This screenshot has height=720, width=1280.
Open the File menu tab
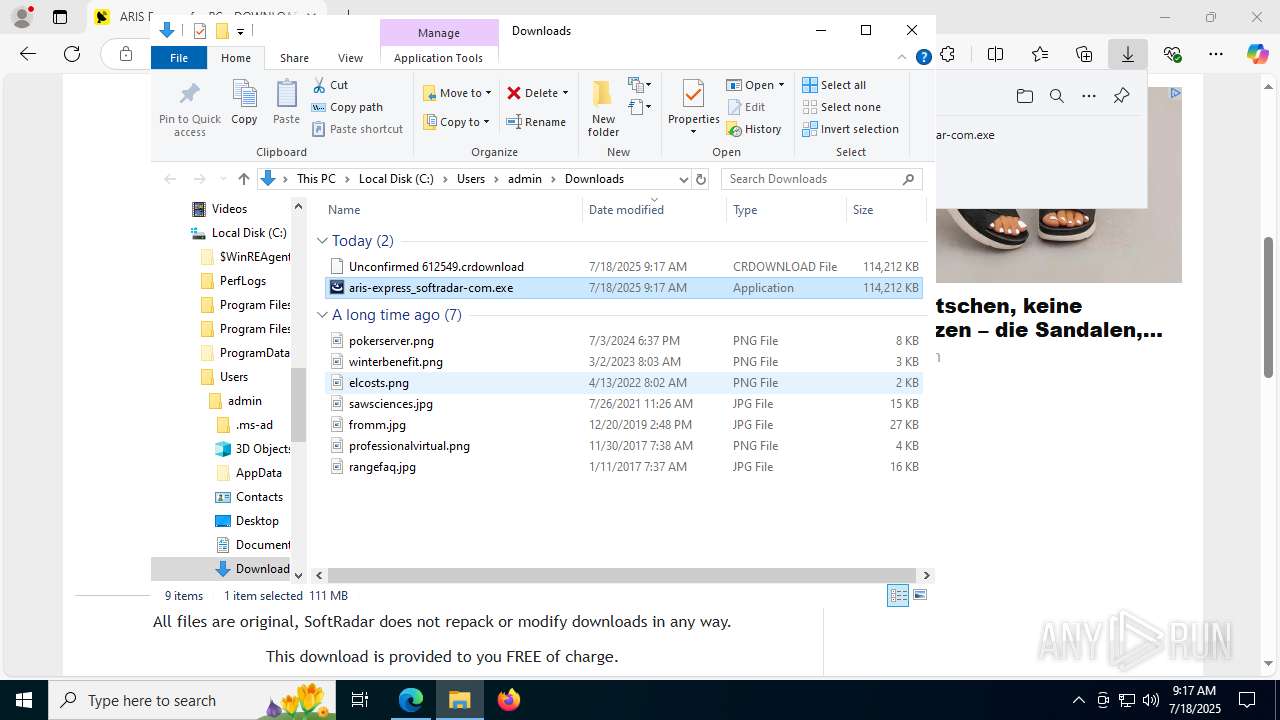[179, 58]
